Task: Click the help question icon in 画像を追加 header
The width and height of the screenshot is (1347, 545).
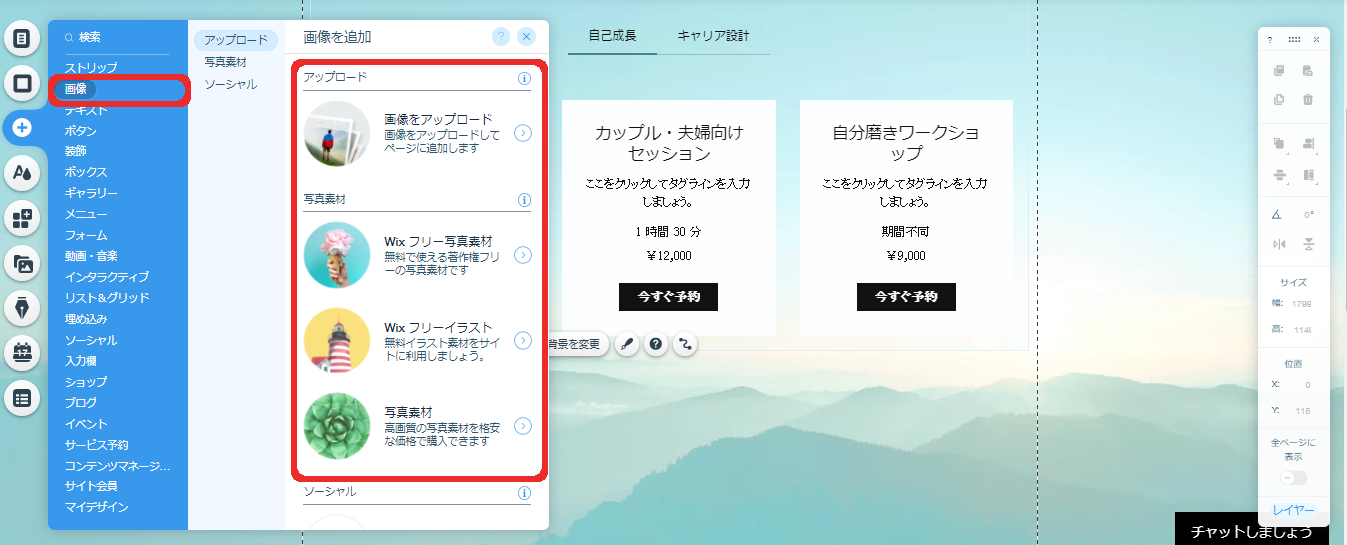Action: point(501,37)
